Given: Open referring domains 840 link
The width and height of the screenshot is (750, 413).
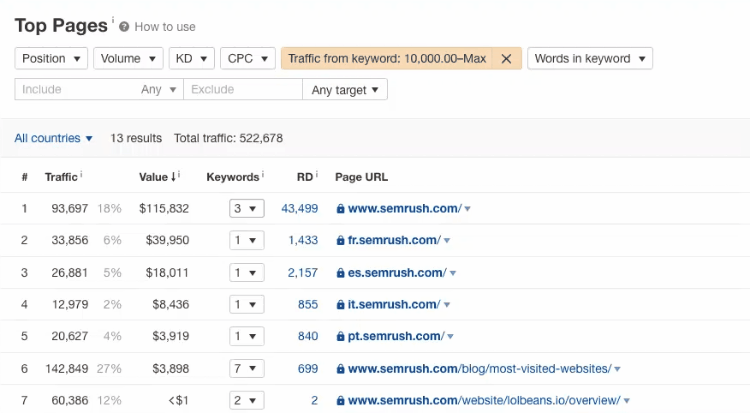Looking at the screenshot, I should coord(308,336).
